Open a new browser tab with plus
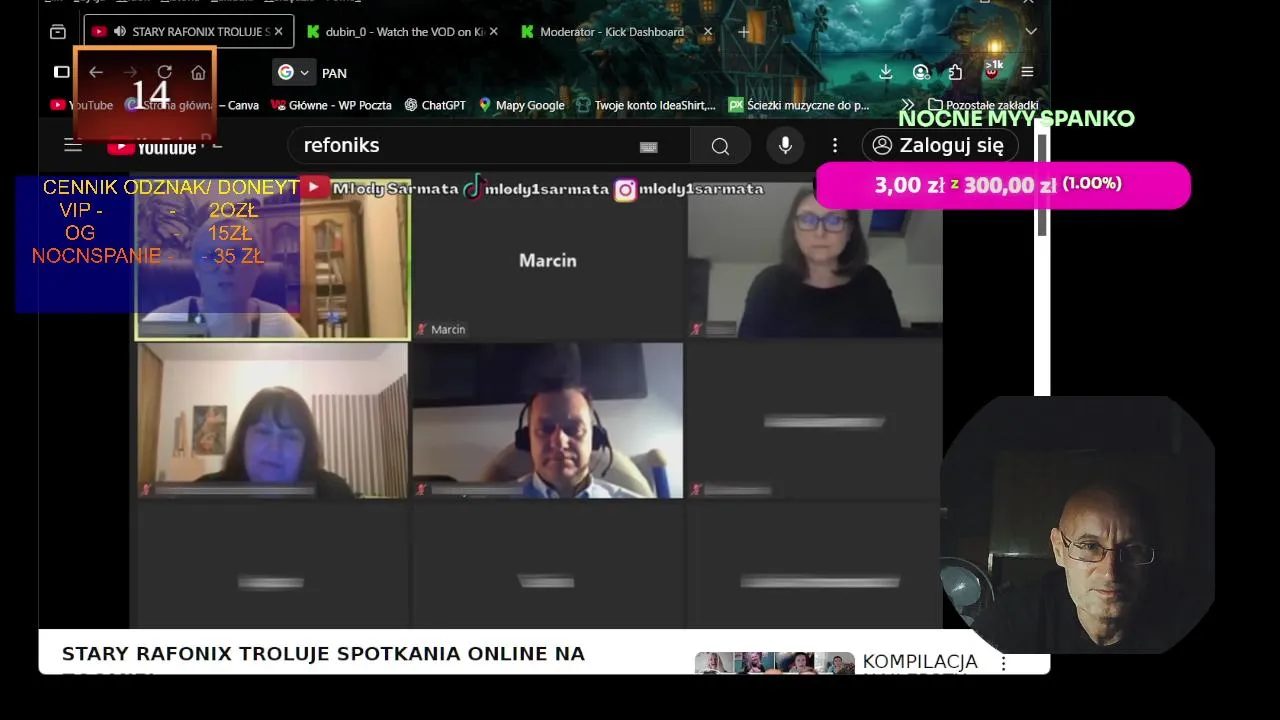1280x720 pixels. (743, 32)
